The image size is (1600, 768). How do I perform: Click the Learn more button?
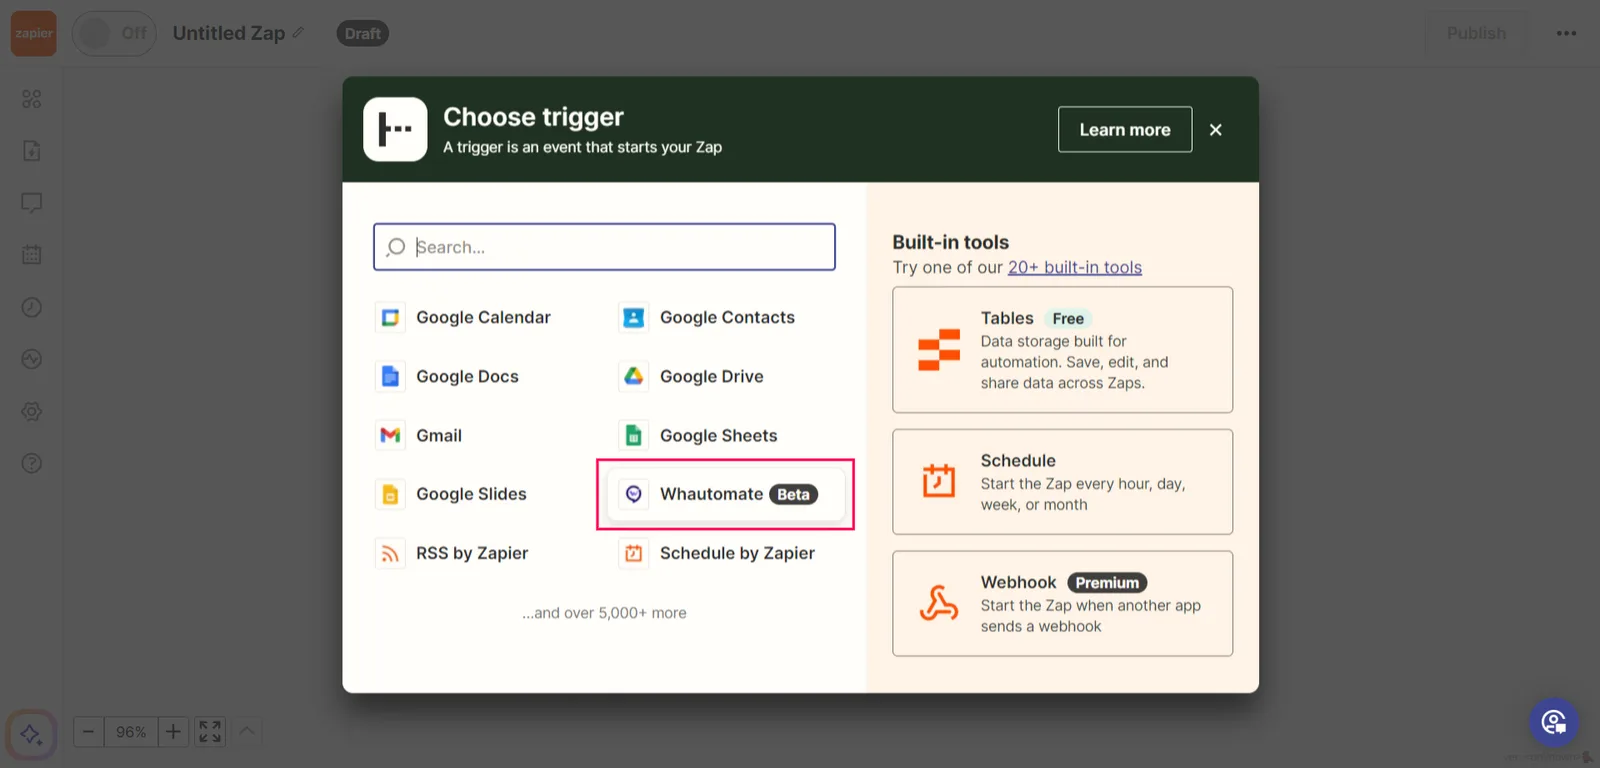click(x=1125, y=129)
